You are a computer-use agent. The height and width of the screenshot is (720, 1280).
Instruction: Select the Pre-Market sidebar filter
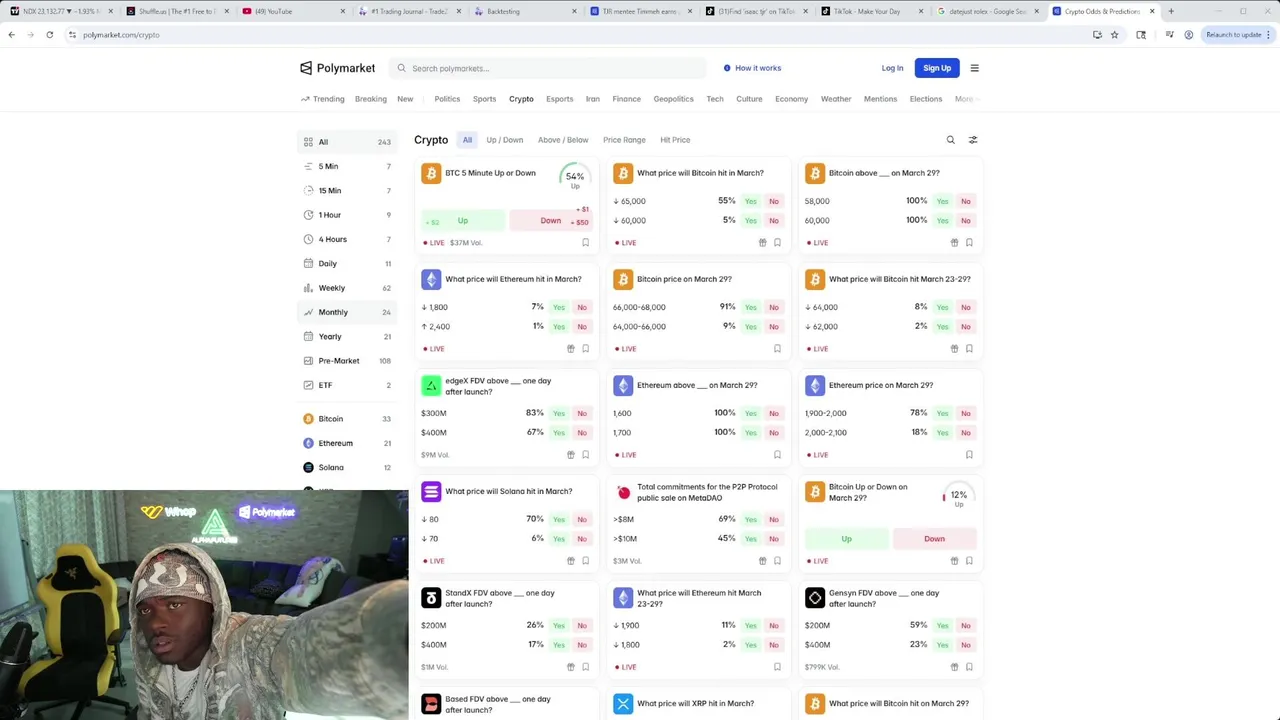347,361
